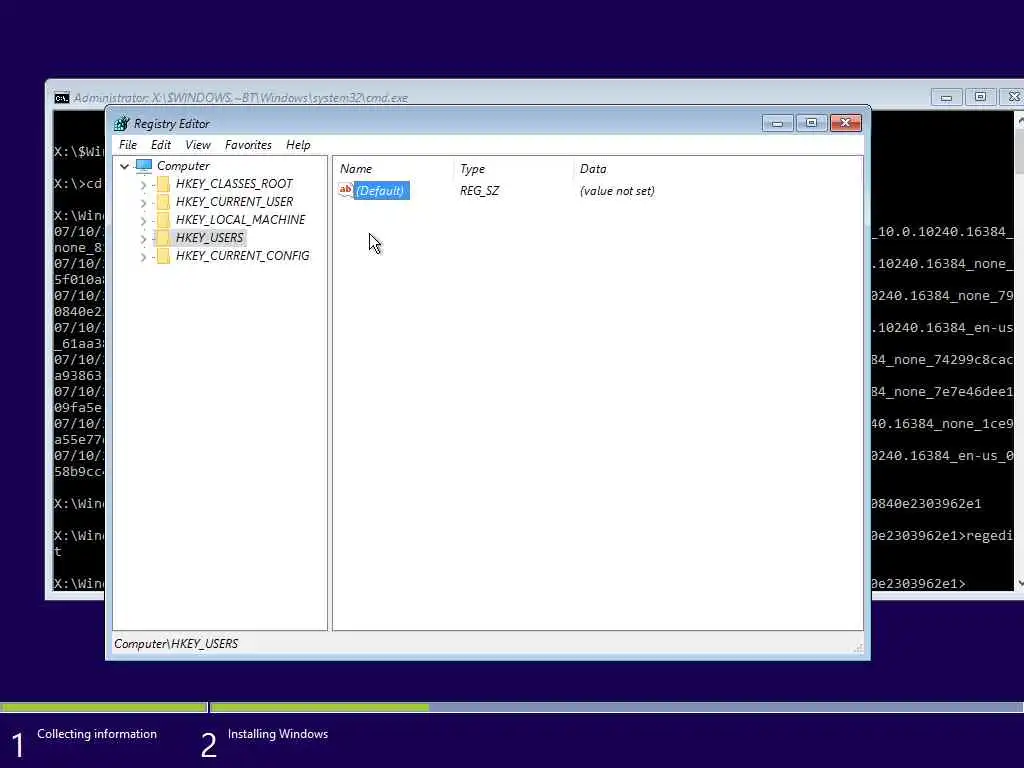Click the cmd.exe scrollbar down arrow
Image resolution: width=1024 pixels, height=768 pixels.
click(x=1019, y=583)
